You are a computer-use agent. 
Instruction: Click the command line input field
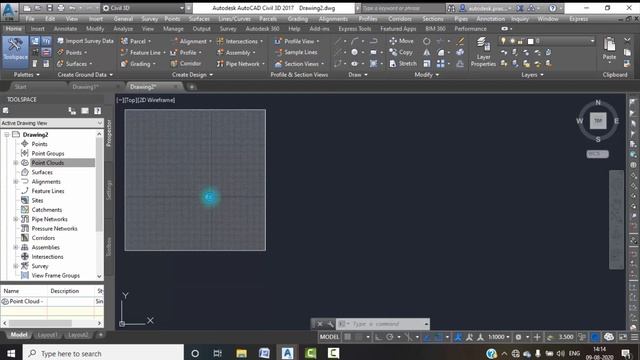[382, 324]
